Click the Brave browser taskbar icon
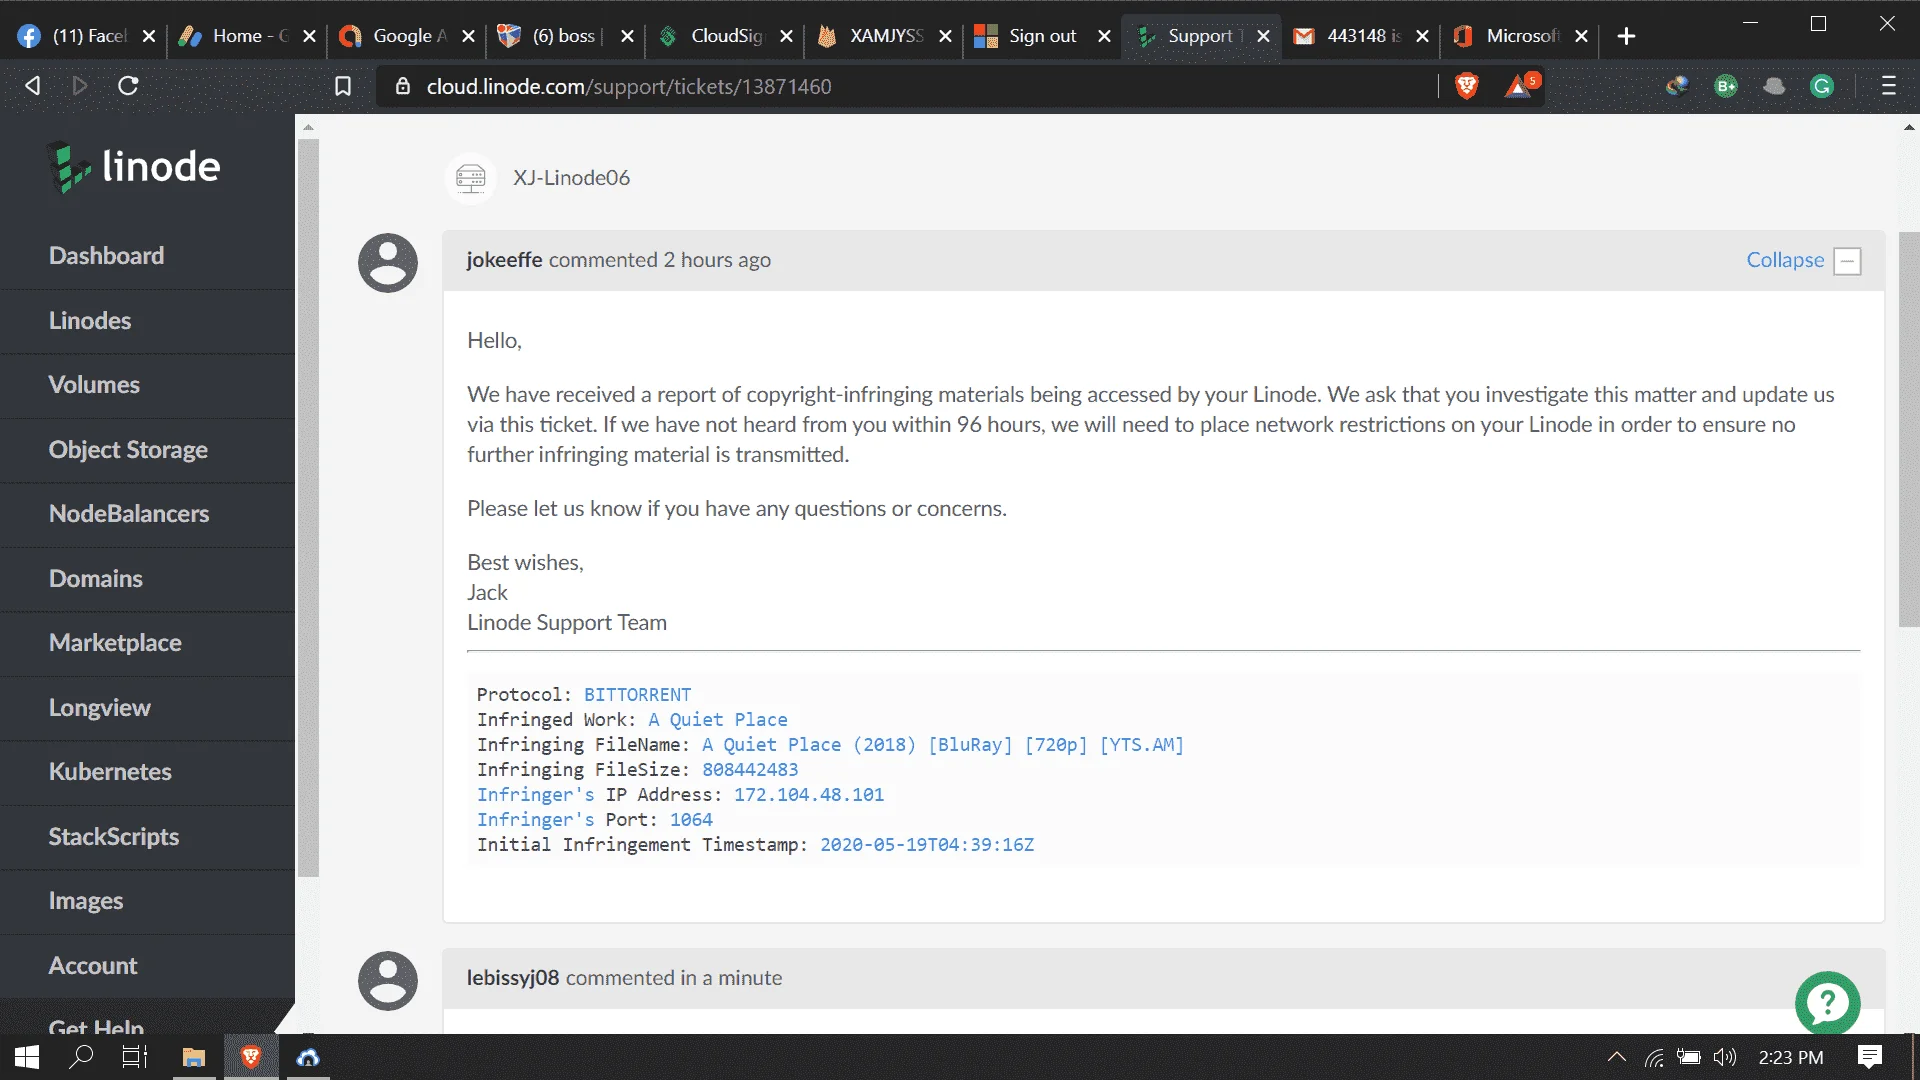 251,1057
